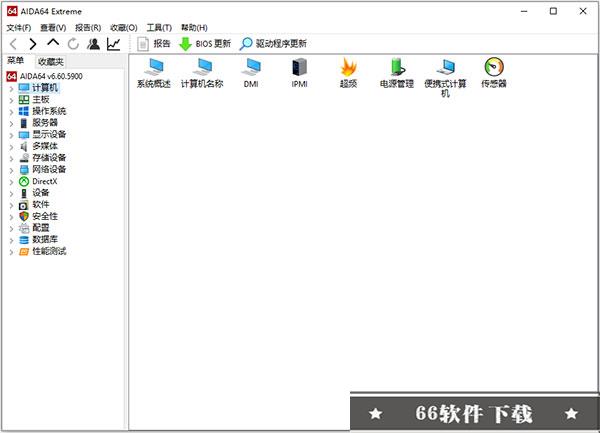Screen dimensions: 600x433
Task: Open the 计算机名称 computer name icon
Action: (202, 73)
